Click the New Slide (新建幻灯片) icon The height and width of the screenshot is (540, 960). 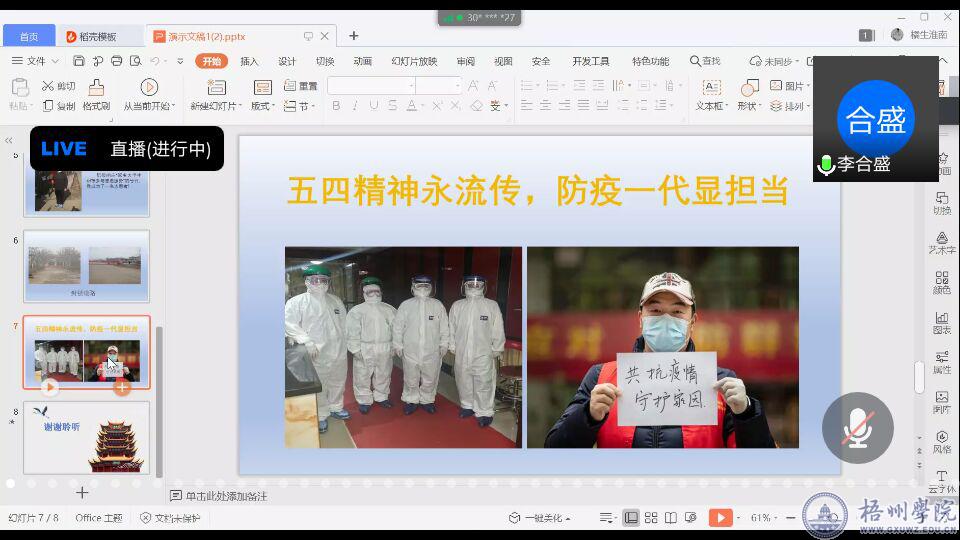[x=215, y=88]
